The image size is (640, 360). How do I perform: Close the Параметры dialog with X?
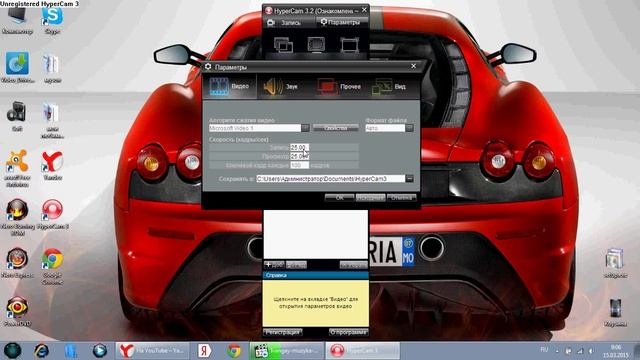[x=413, y=66]
